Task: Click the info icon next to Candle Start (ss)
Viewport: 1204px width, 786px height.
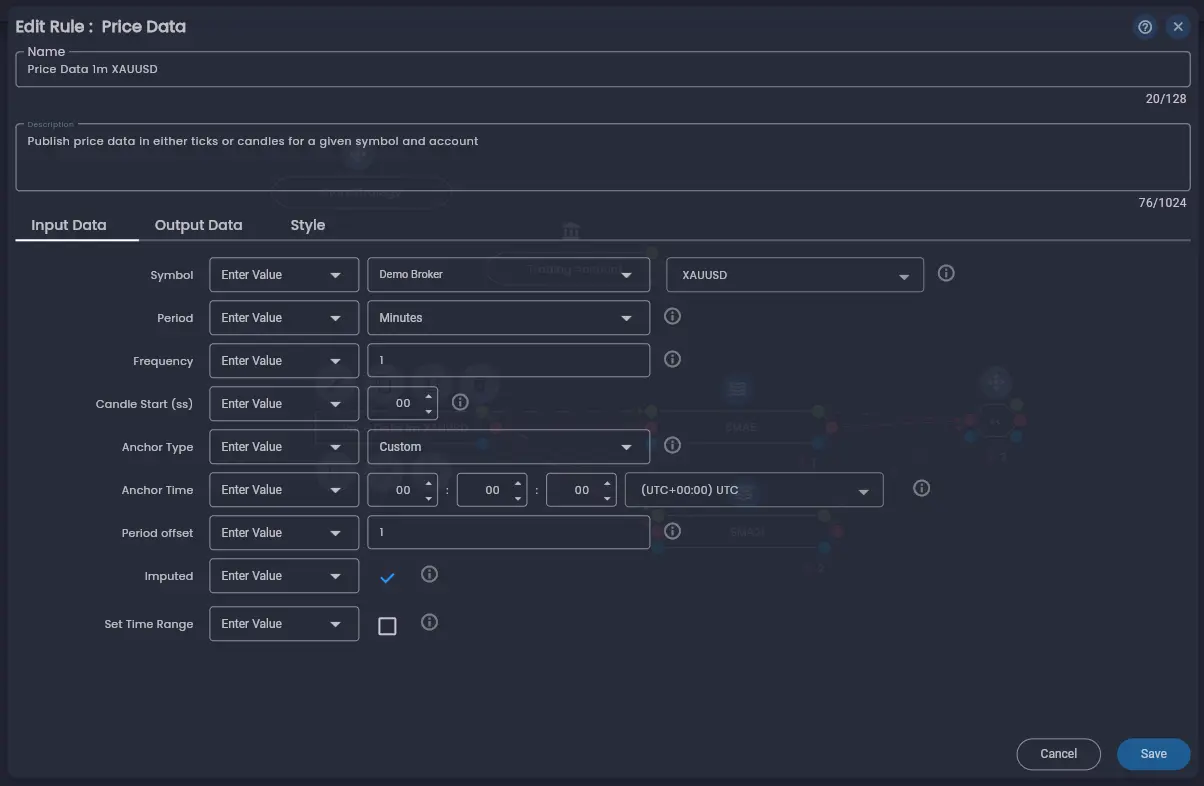Action: point(460,402)
